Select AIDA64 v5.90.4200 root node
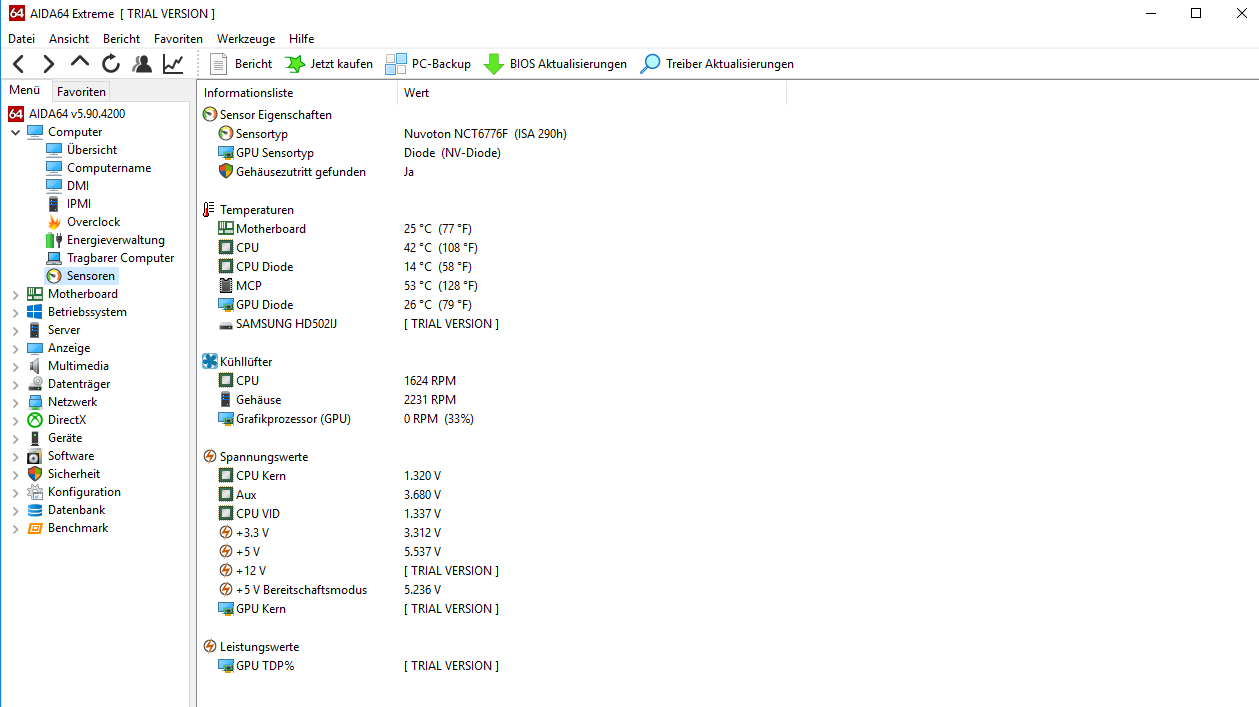The height and width of the screenshot is (707, 1259). click(x=77, y=114)
